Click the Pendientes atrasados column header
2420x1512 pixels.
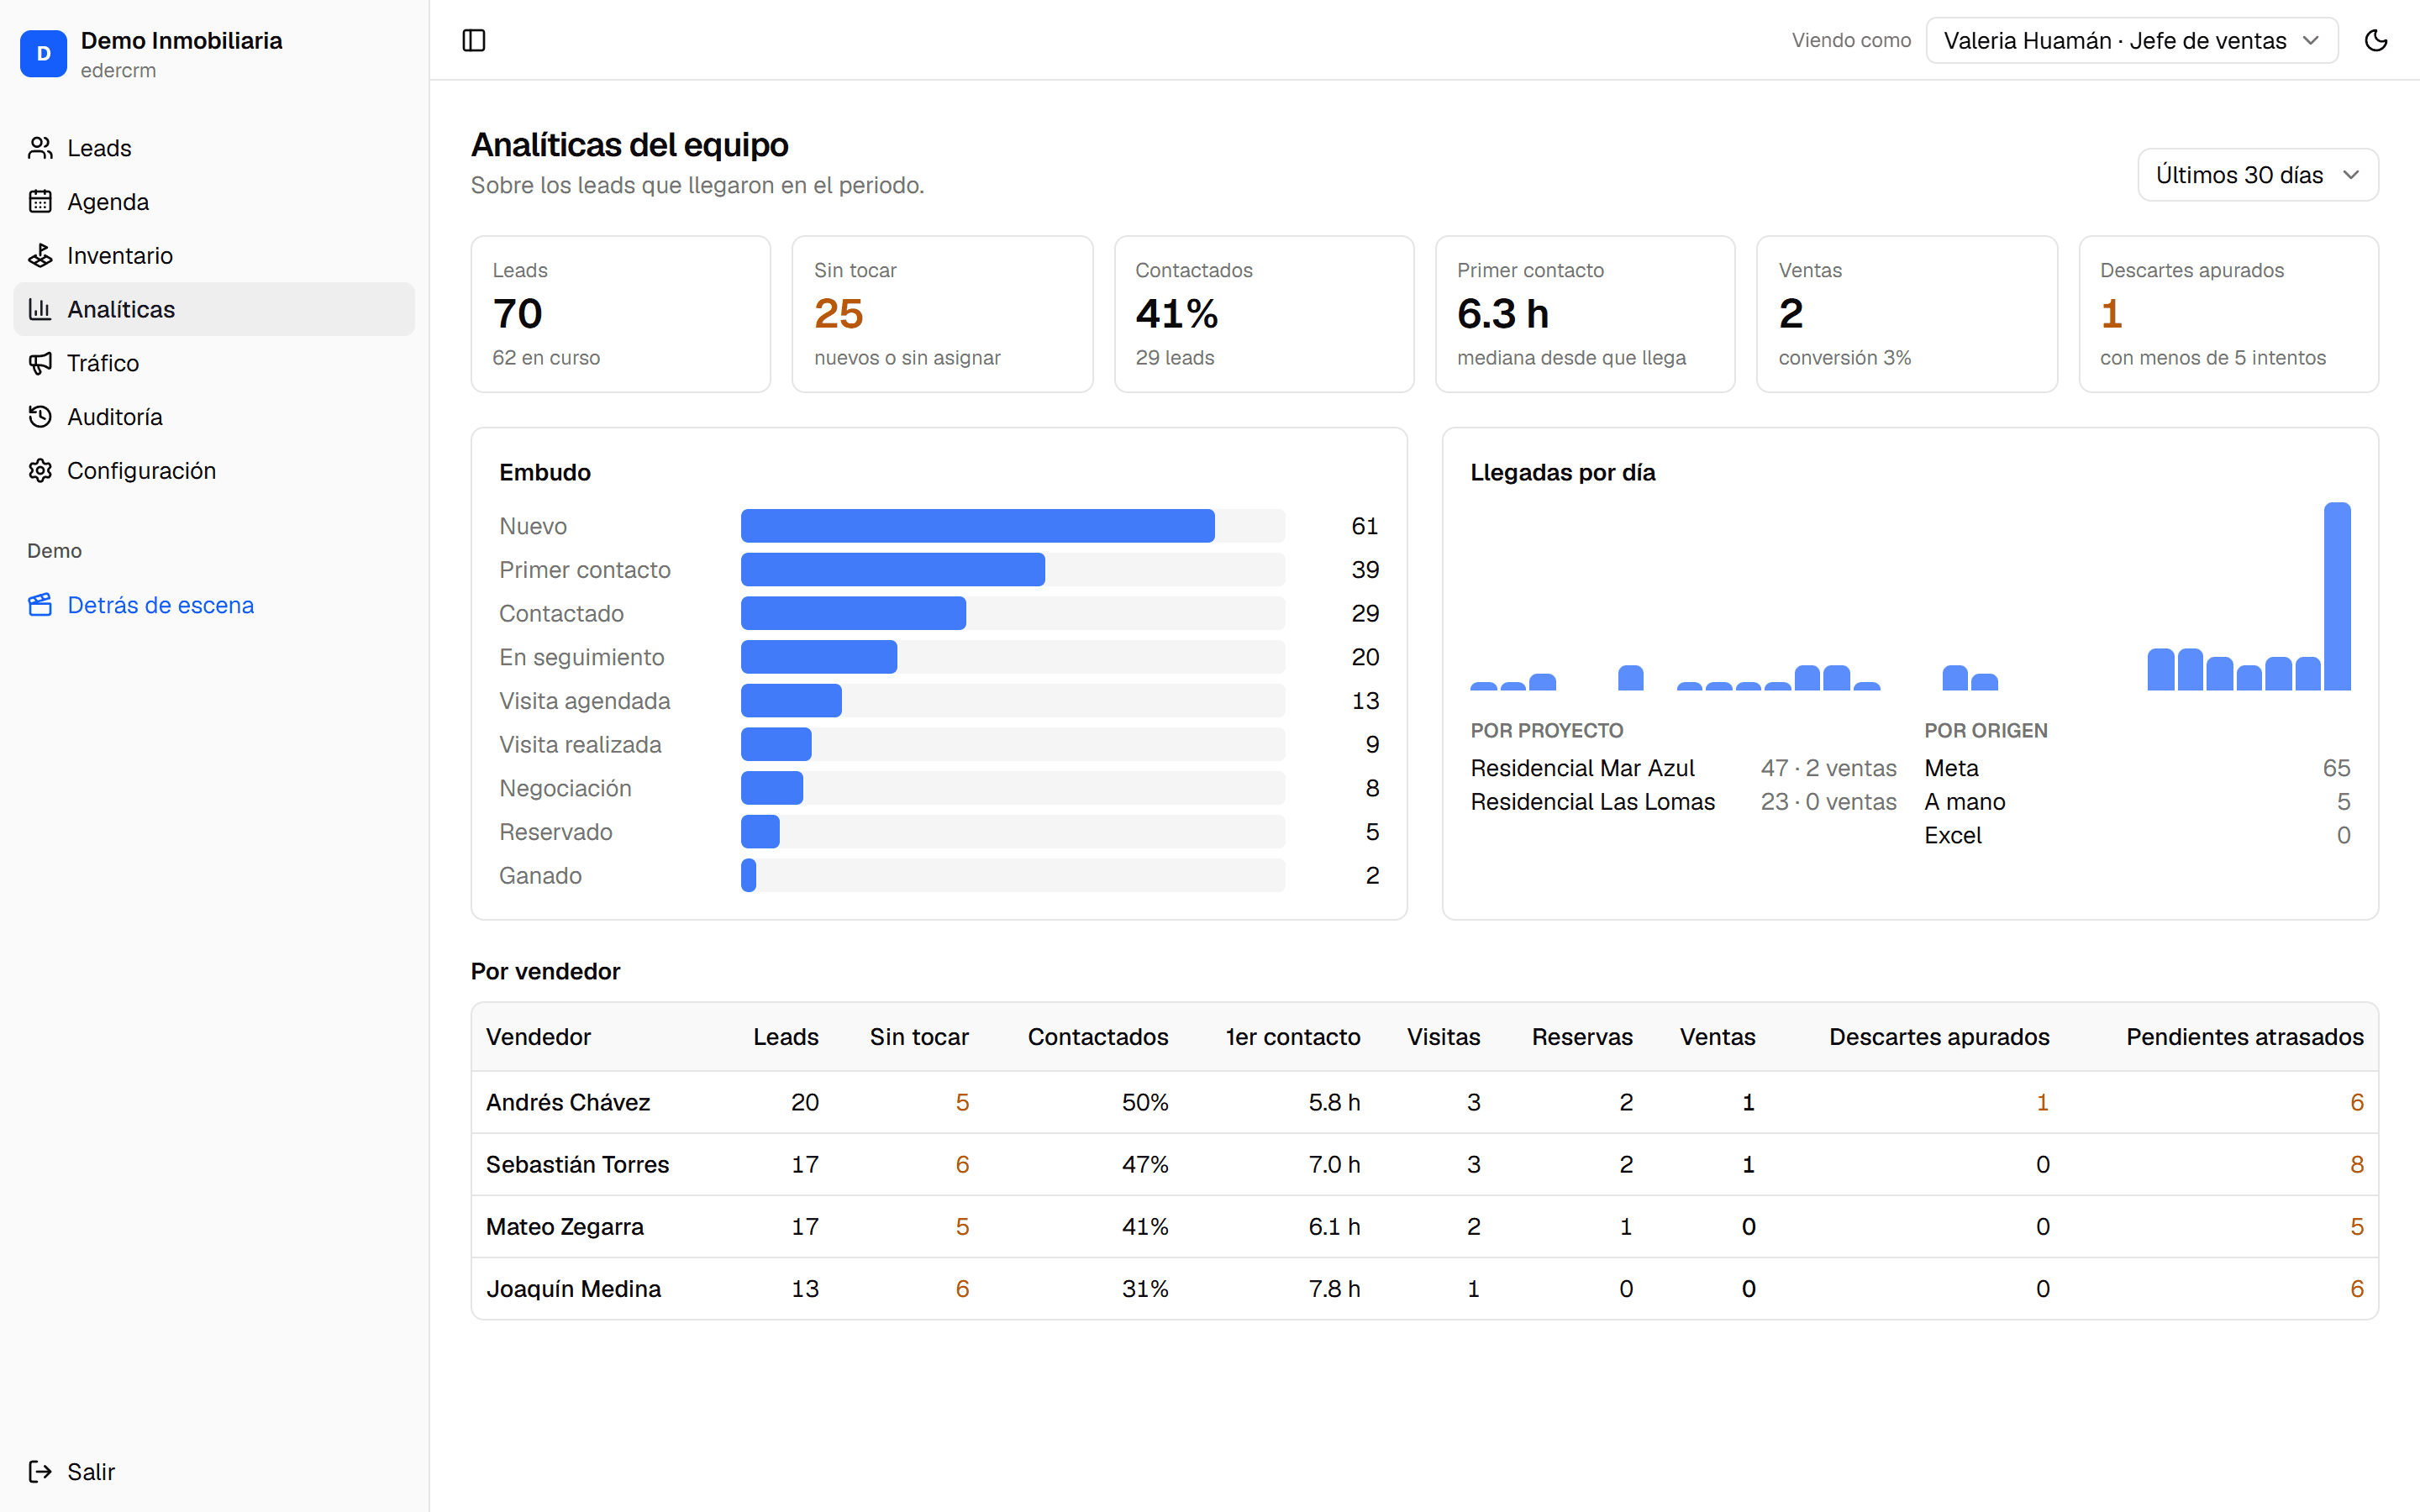click(x=2244, y=1037)
